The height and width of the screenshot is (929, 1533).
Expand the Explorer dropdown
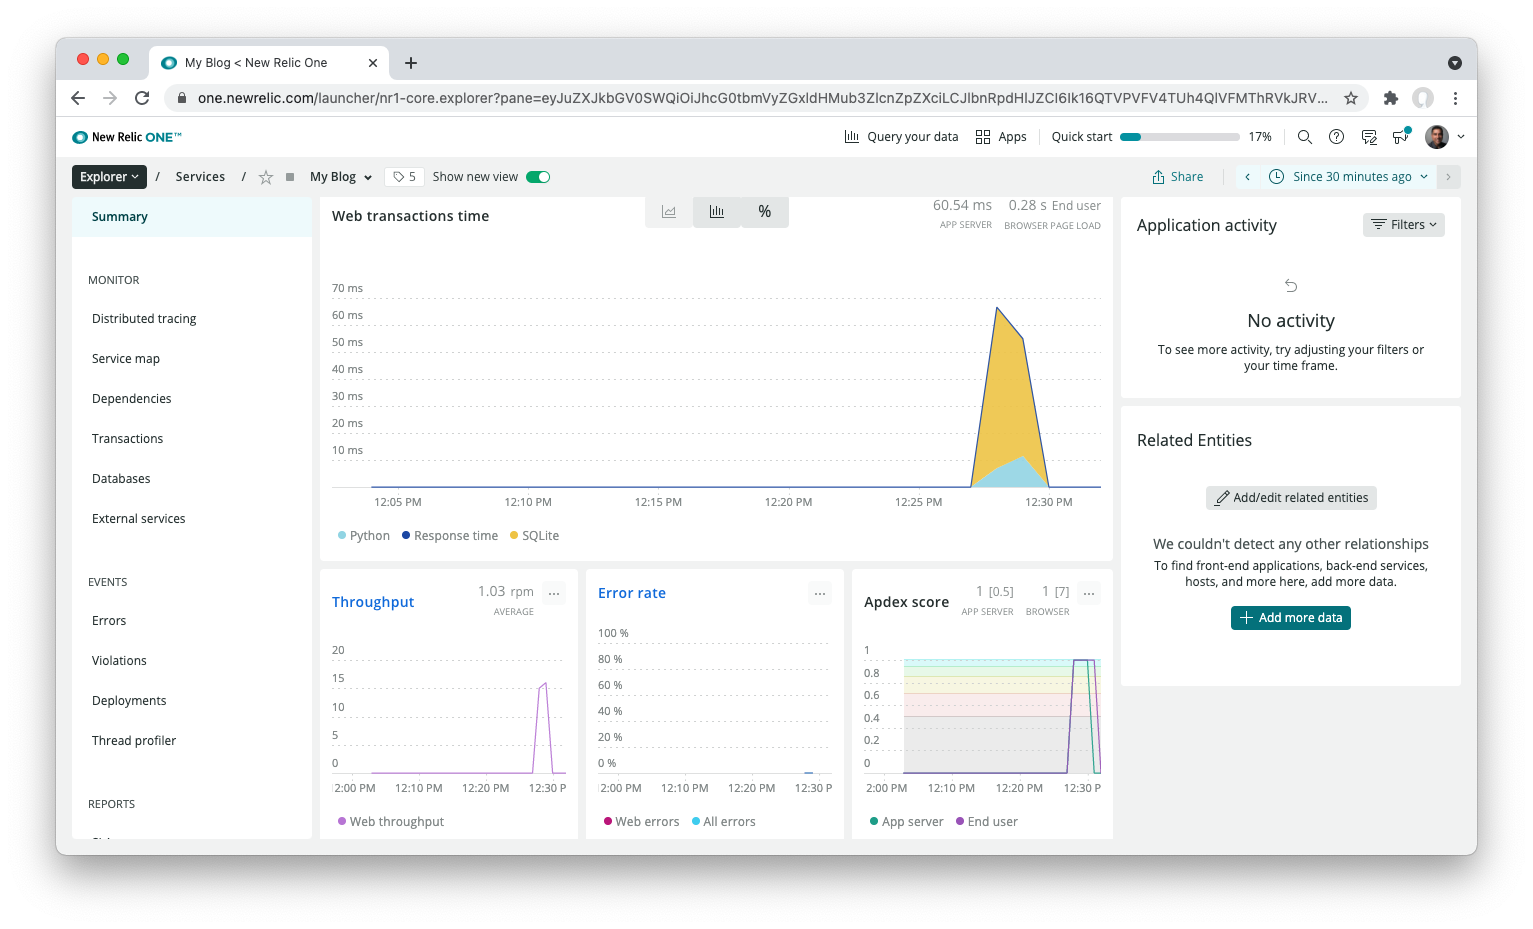109,177
